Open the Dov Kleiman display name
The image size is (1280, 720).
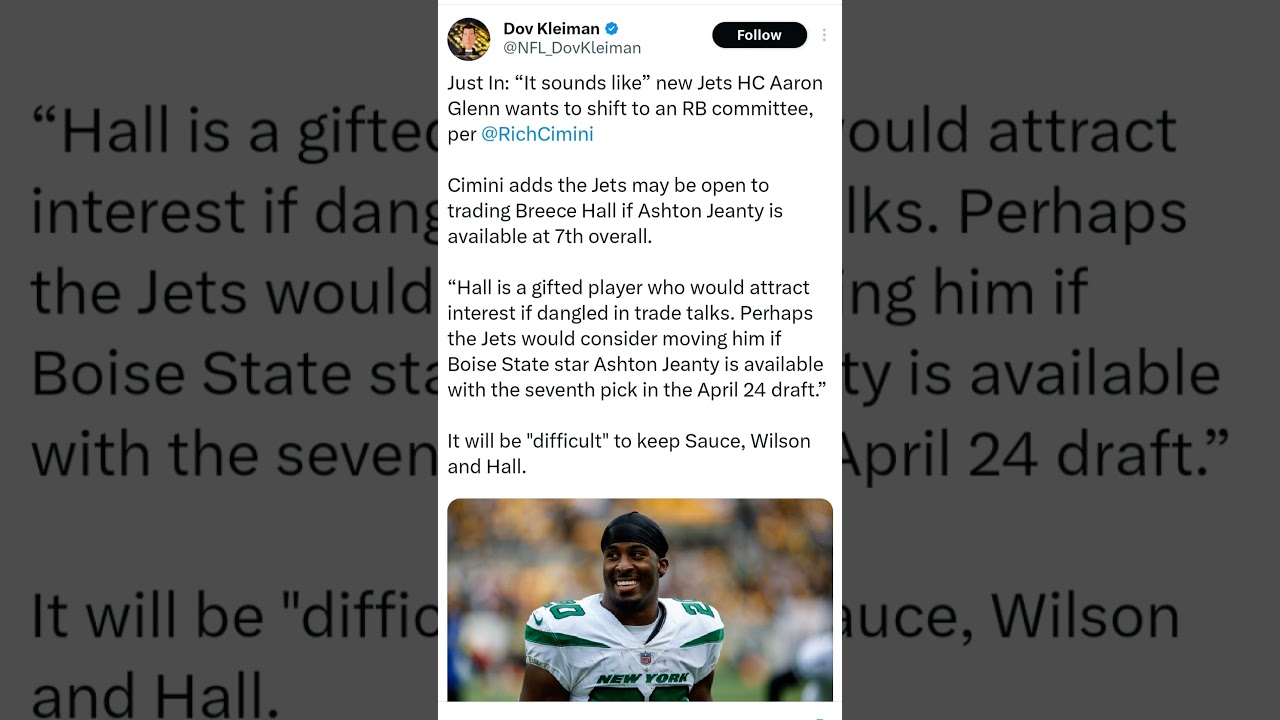[551, 29]
